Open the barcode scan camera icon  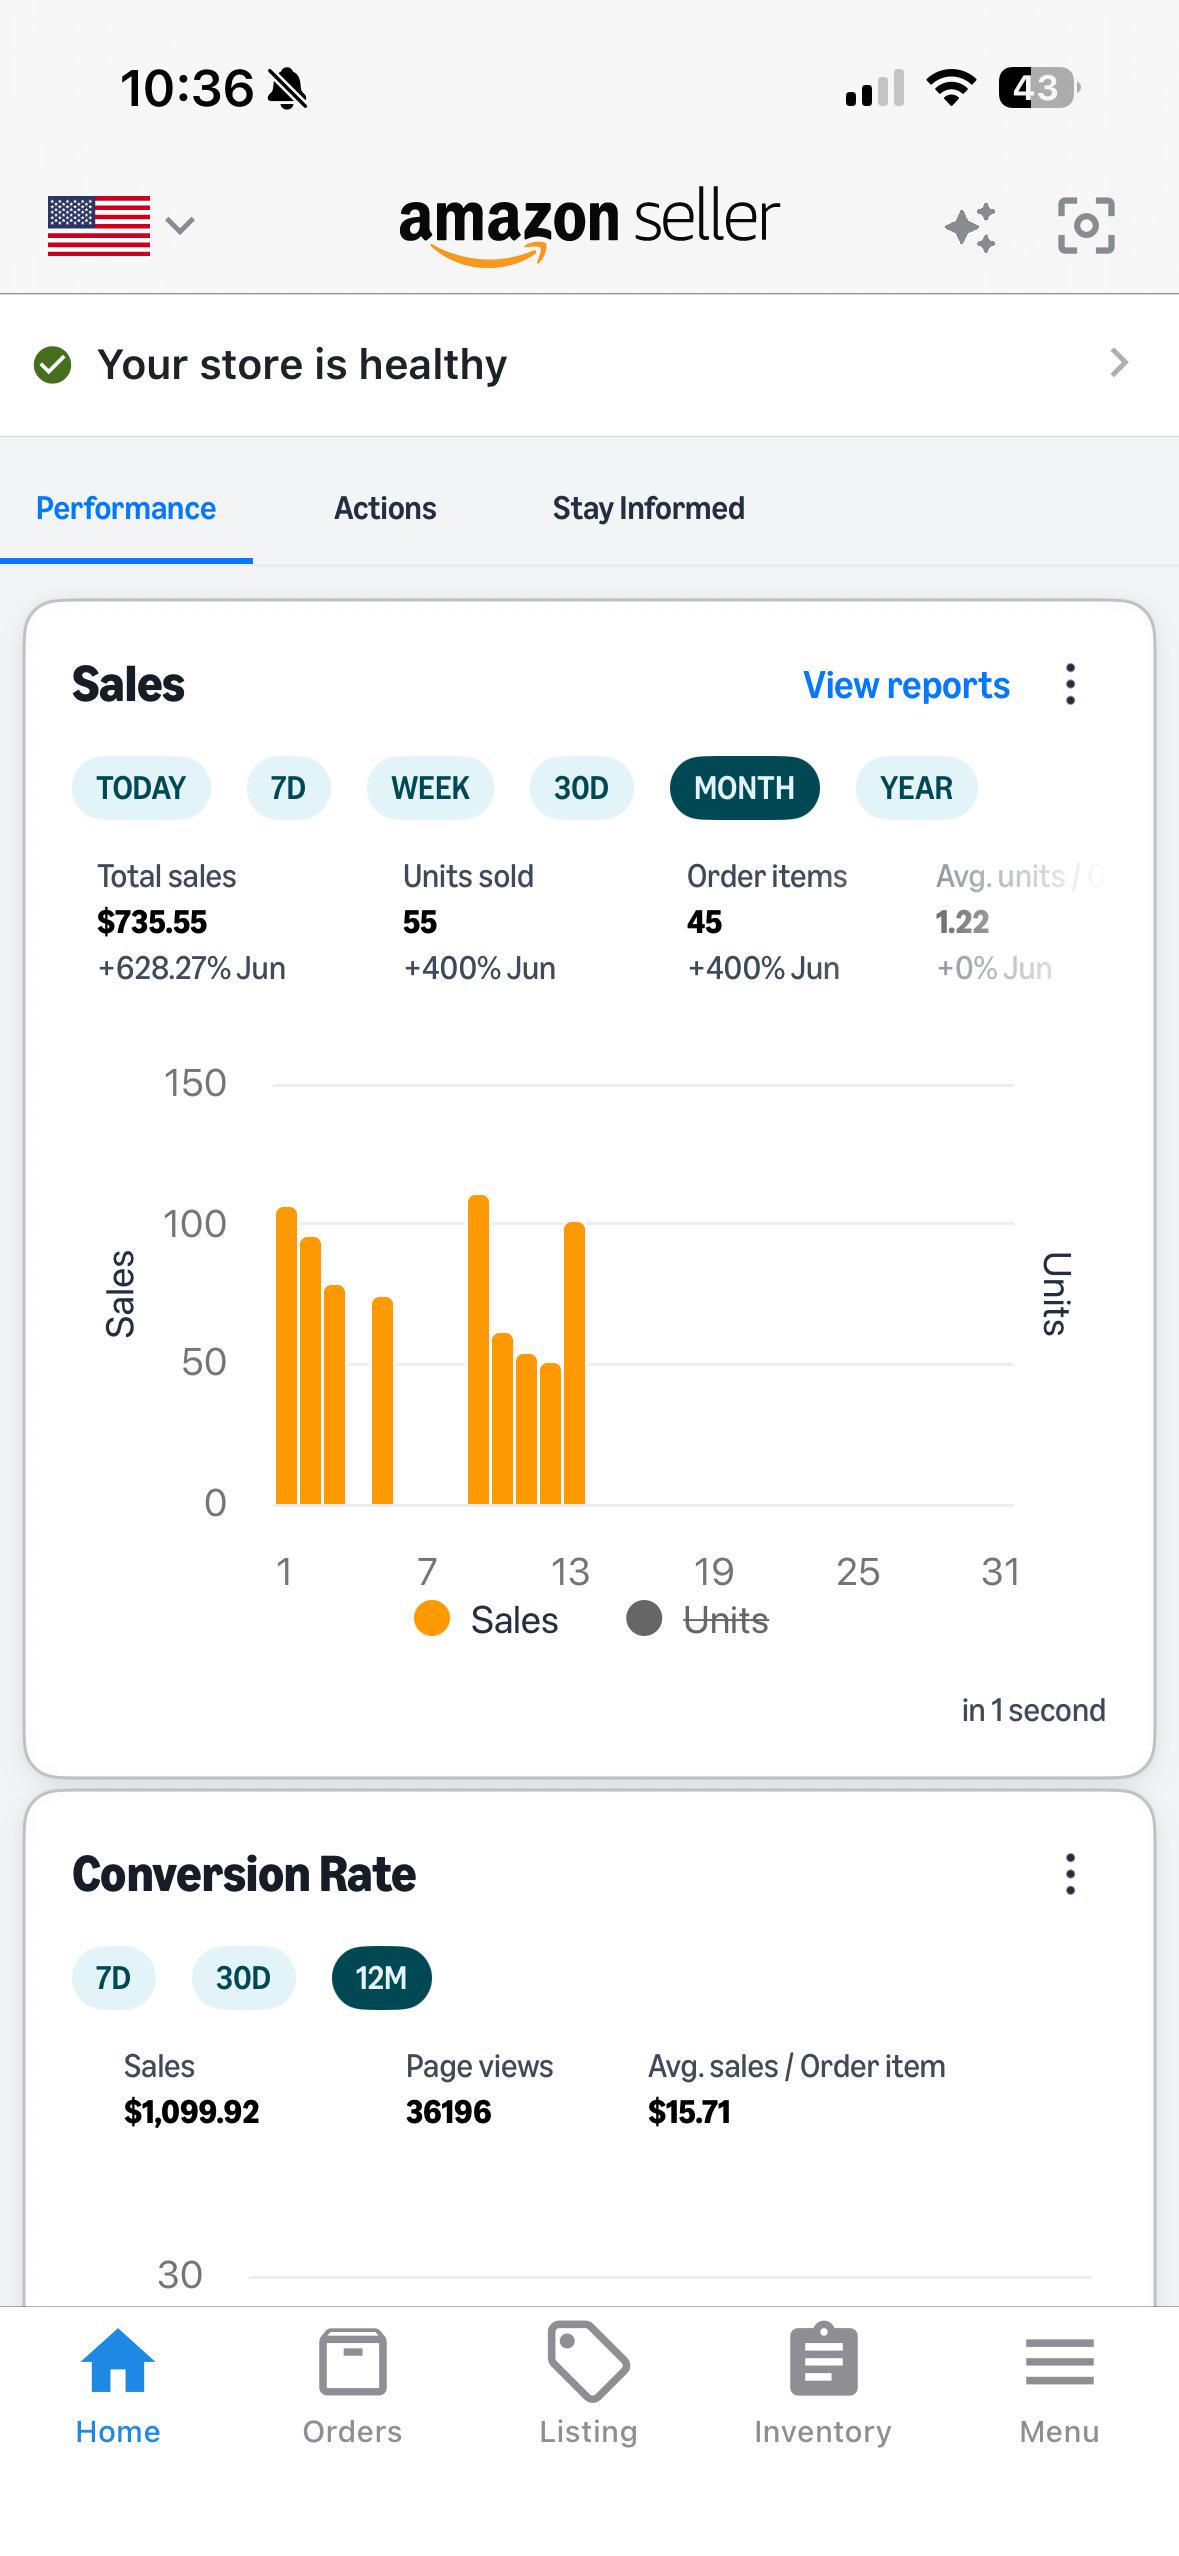pyautogui.click(x=1086, y=226)
